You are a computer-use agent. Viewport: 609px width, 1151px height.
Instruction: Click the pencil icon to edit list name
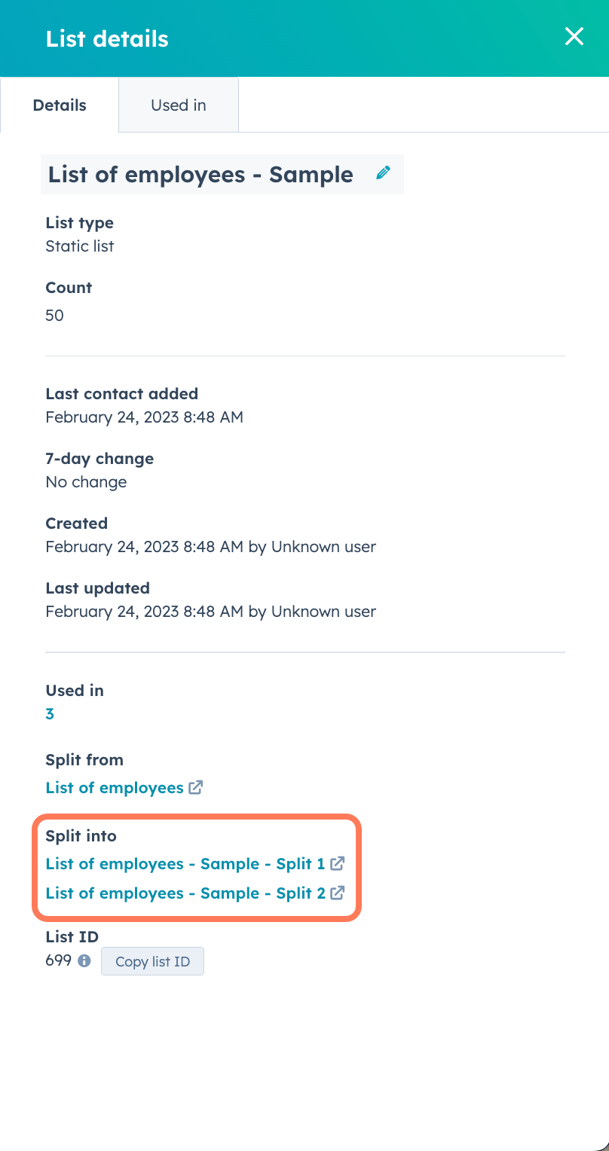(383, 173)
